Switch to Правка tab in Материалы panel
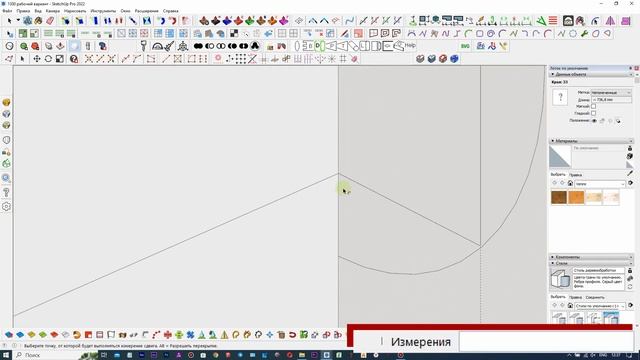This screenshot has height=360, width=640. pyautogui.click(x=575, y=175)
